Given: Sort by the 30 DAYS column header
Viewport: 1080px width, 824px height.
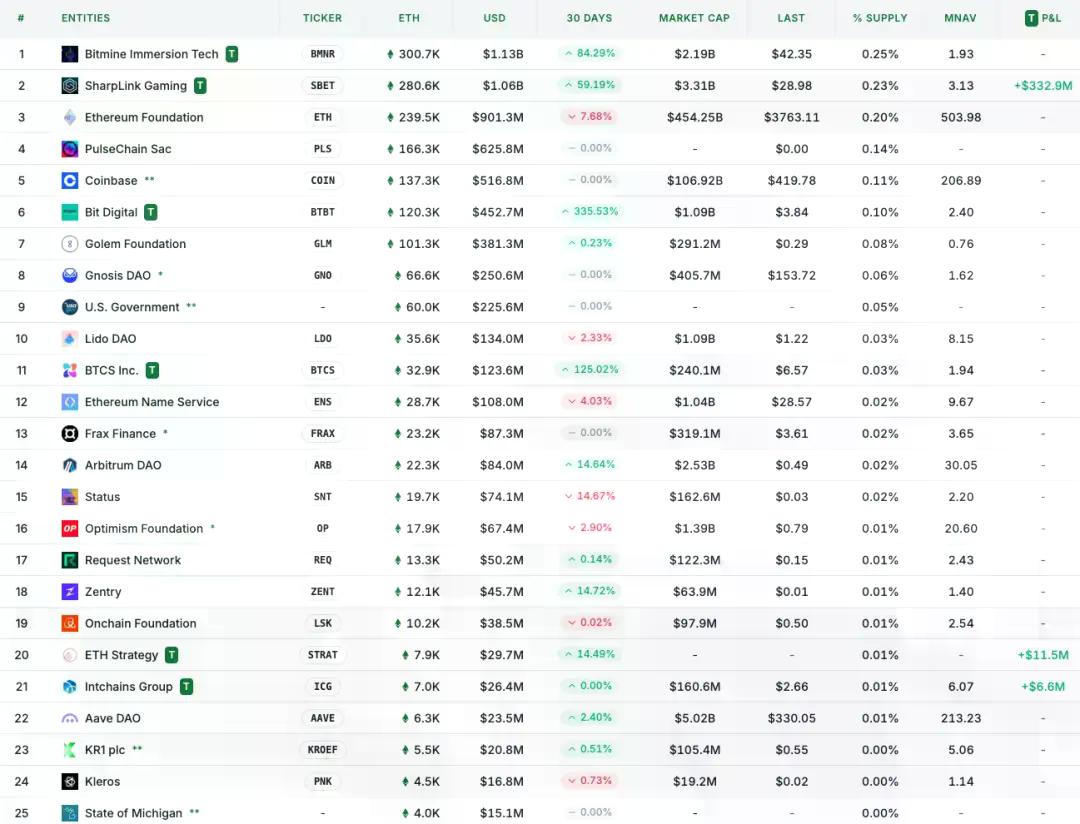Looking at the screenshot, I should (x=589, y=18).
